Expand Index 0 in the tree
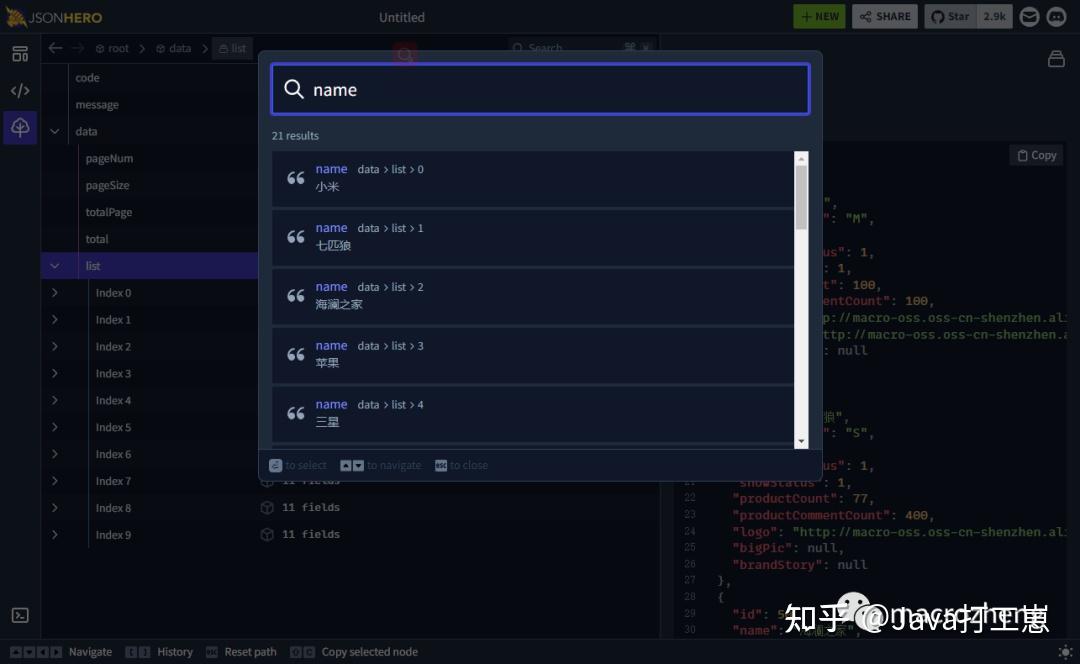The width and height of the screenshot is (1080, 664). pyautogui.click(x=55, y=292)
